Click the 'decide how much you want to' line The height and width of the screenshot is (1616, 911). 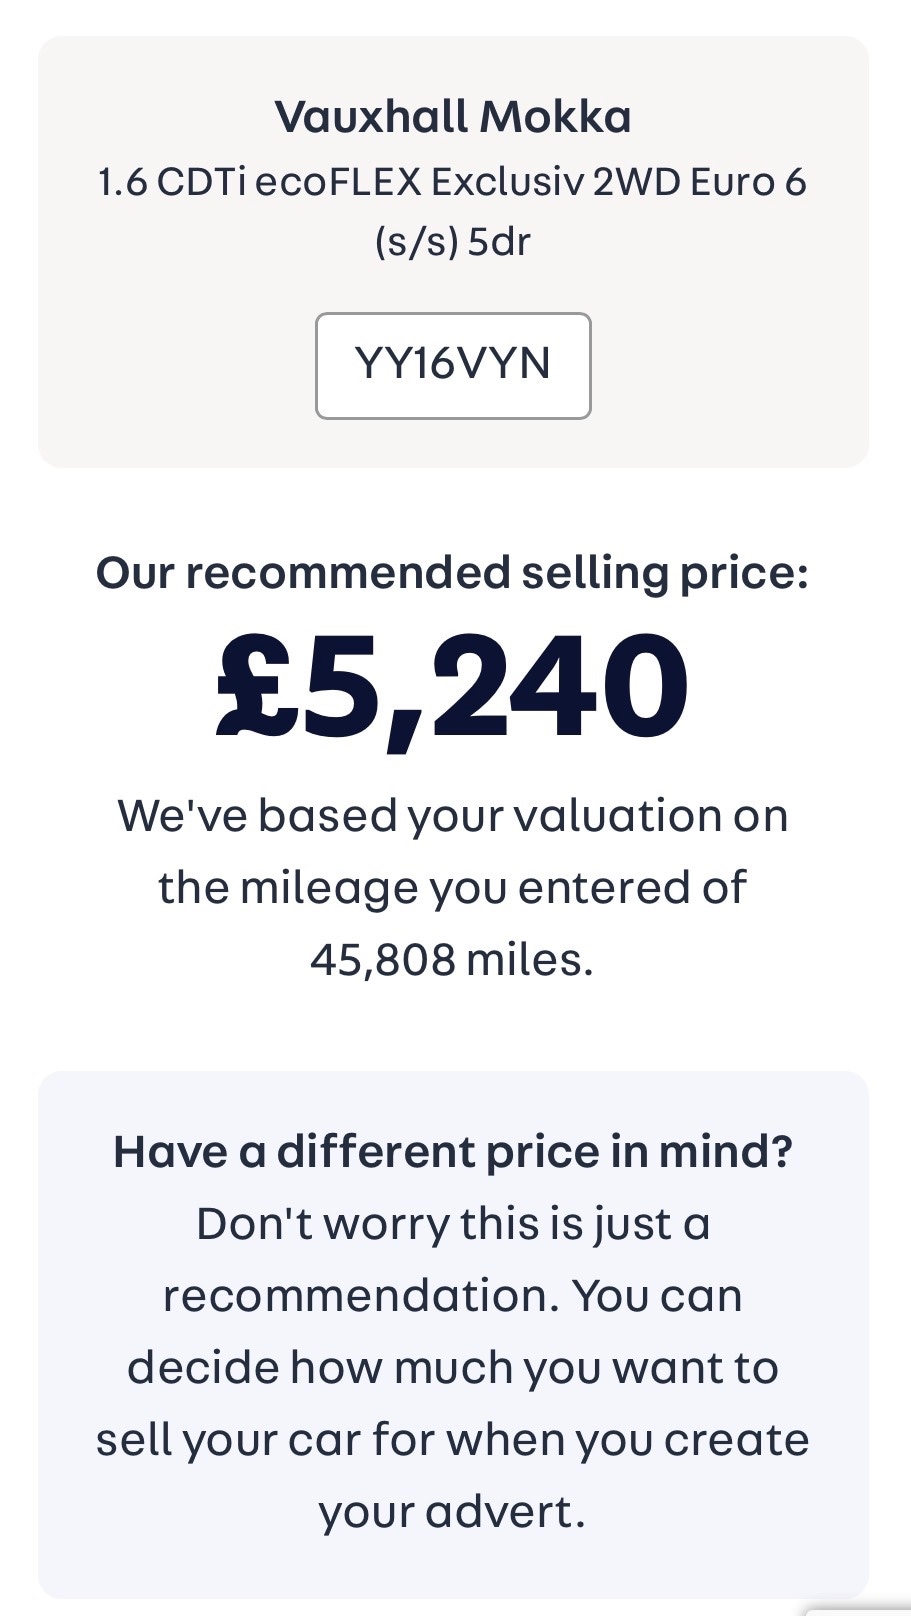tap(453, 1368)
